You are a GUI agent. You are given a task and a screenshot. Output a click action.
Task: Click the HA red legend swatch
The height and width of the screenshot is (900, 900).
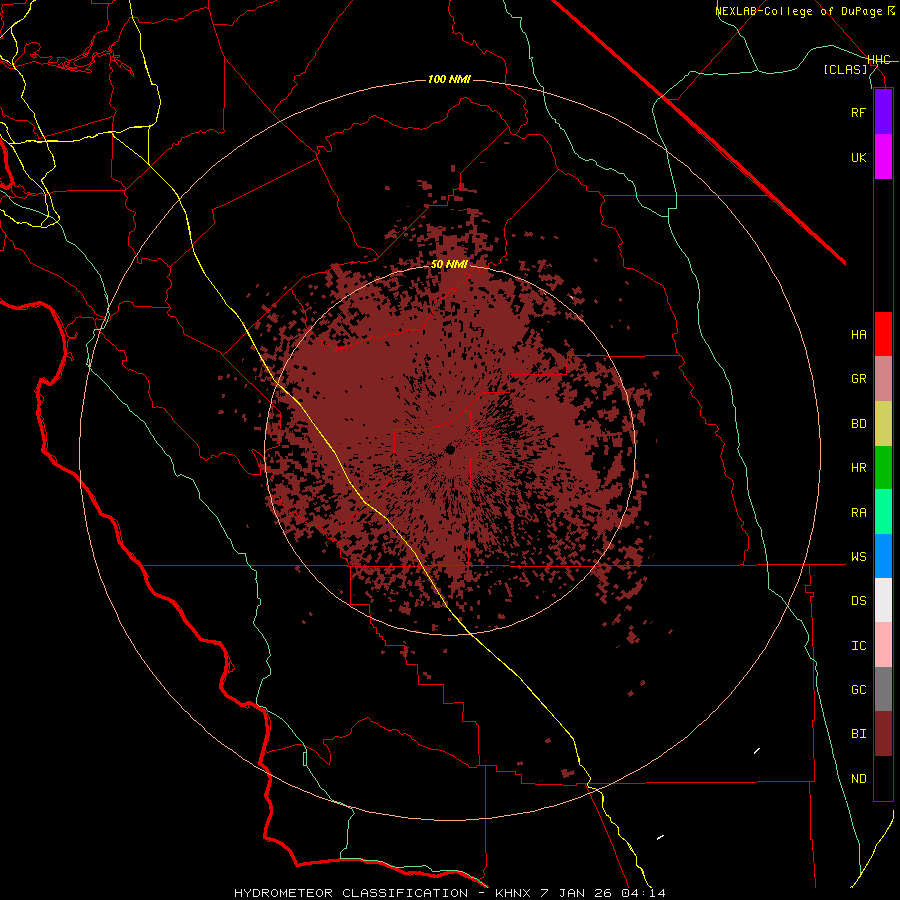[x=883, y=334]
